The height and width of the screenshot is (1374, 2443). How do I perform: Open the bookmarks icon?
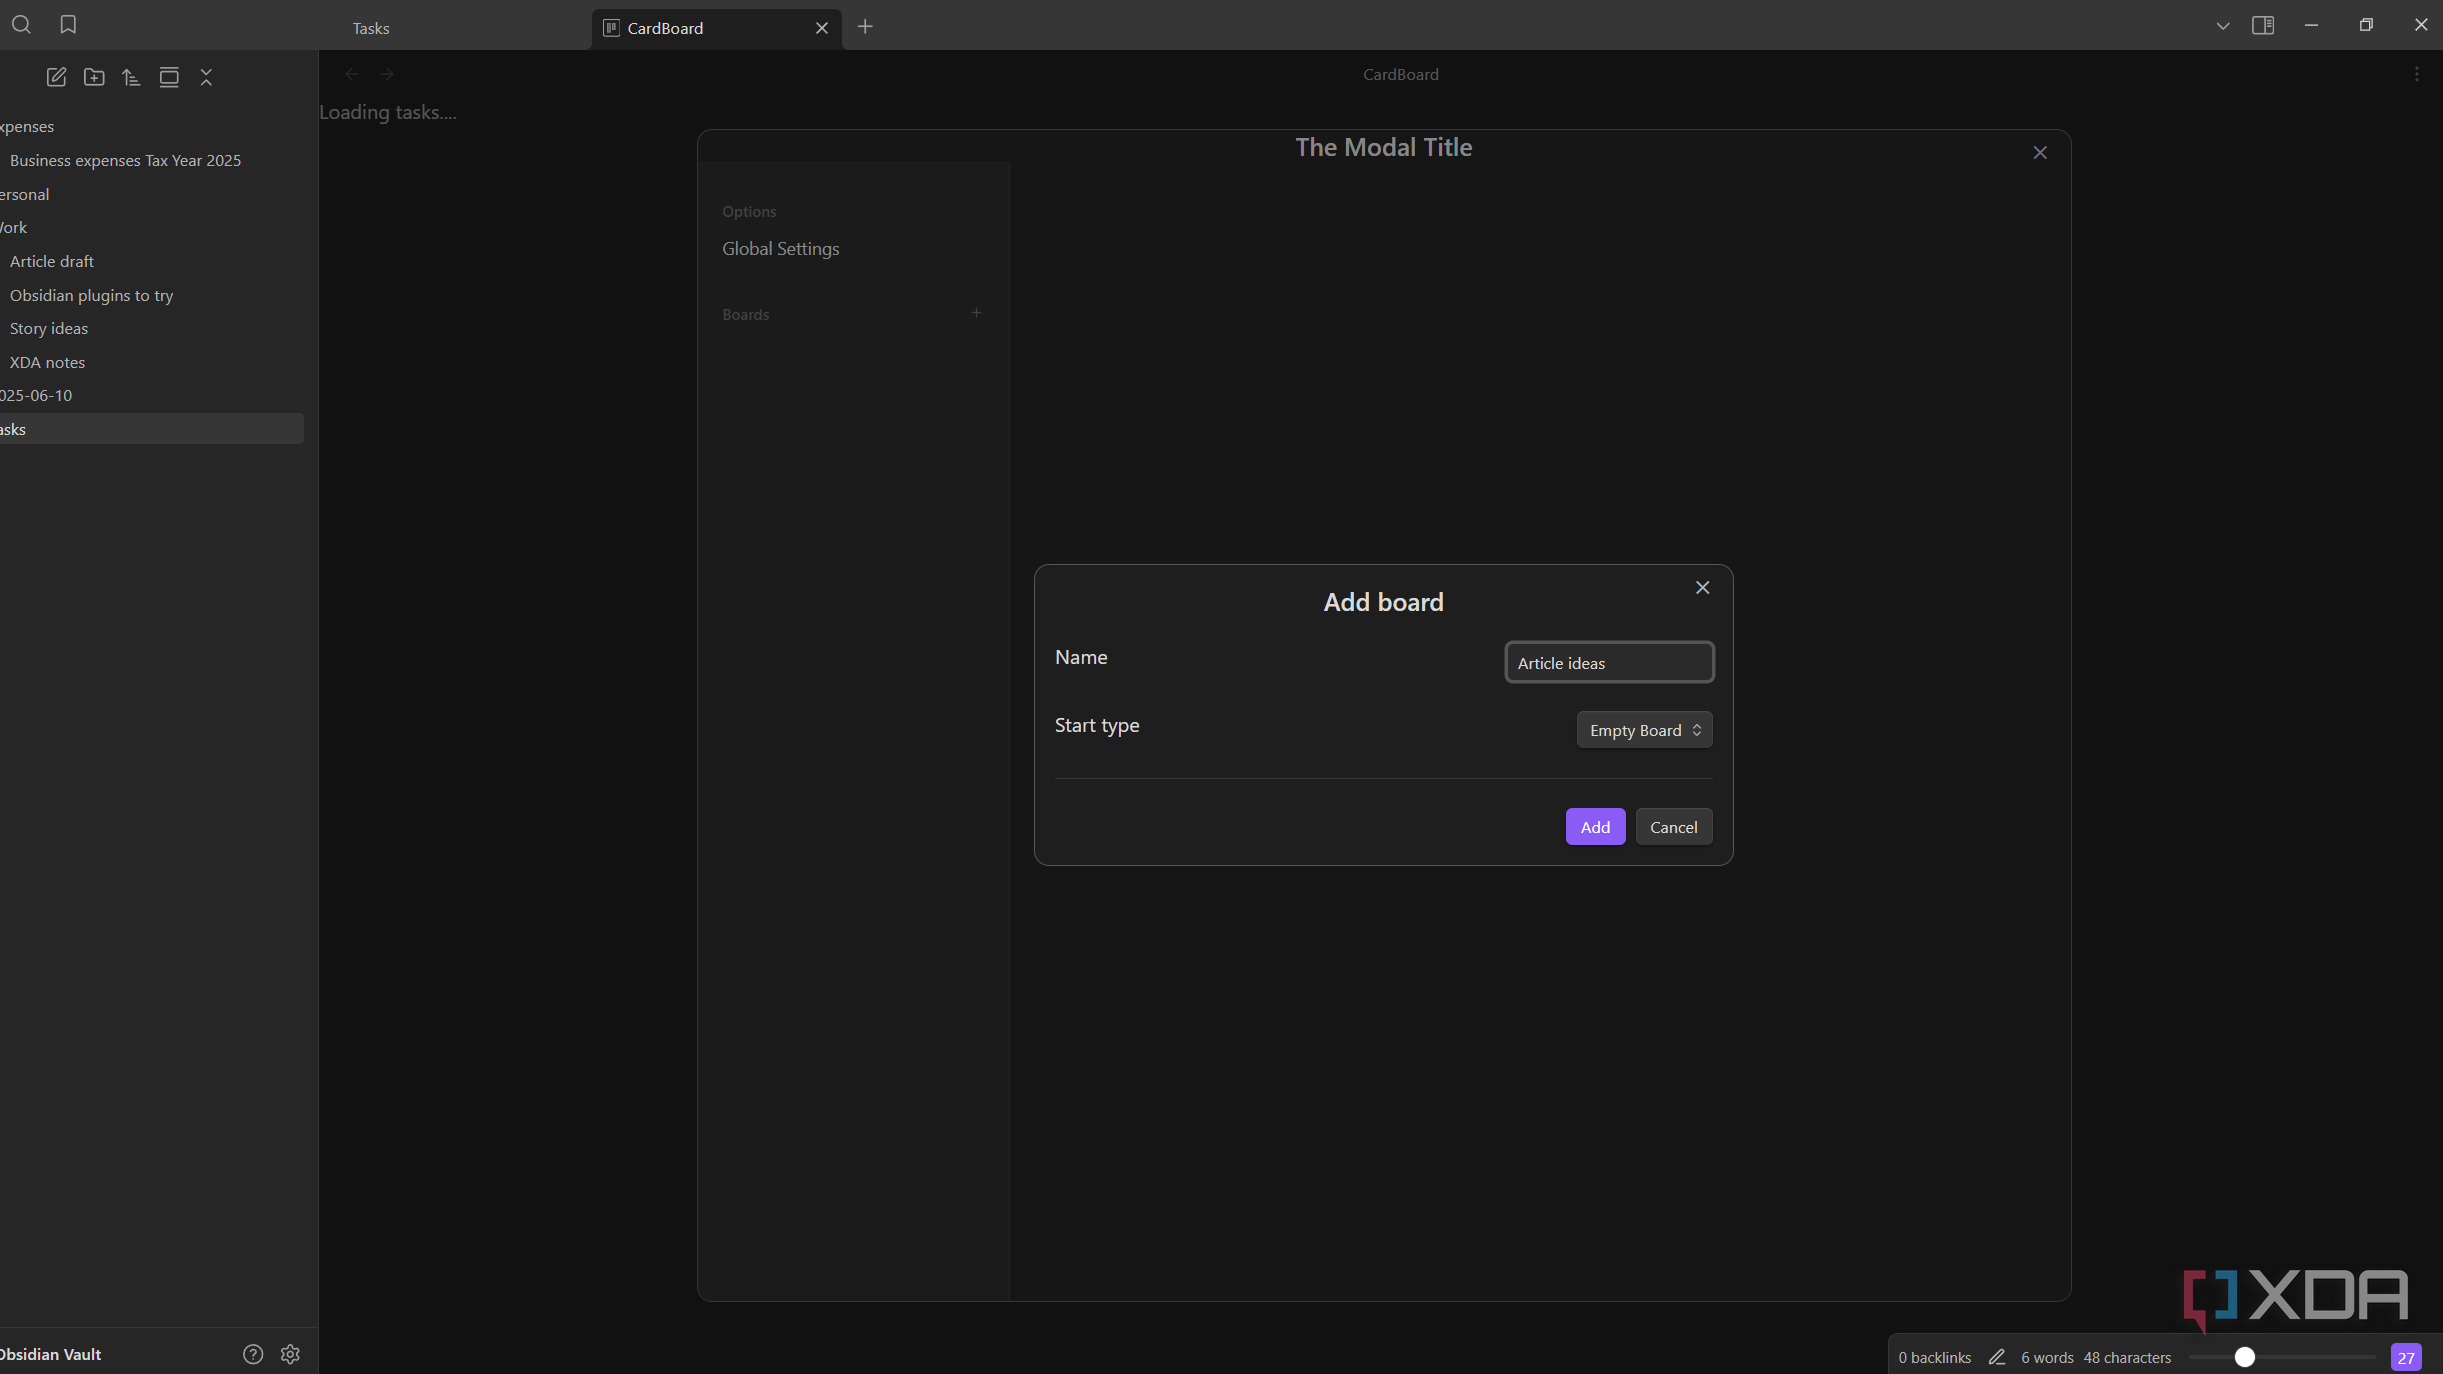point(68,25)
